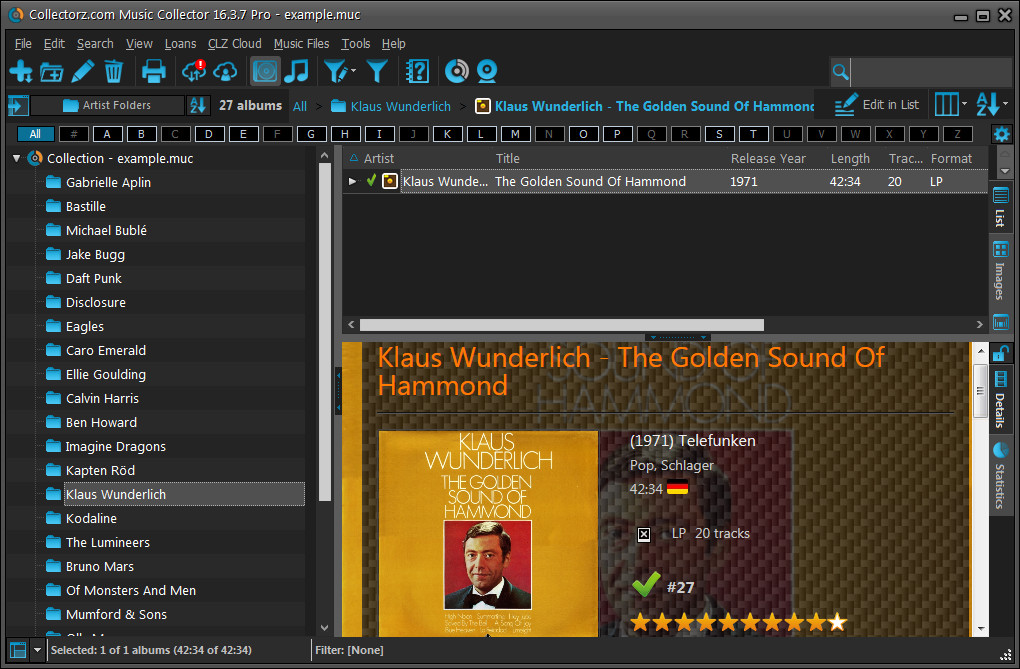Switch to Albums view toolbar icon
Screen dimensions: 1020x669
pyautogui.click(x=265, y=71)
